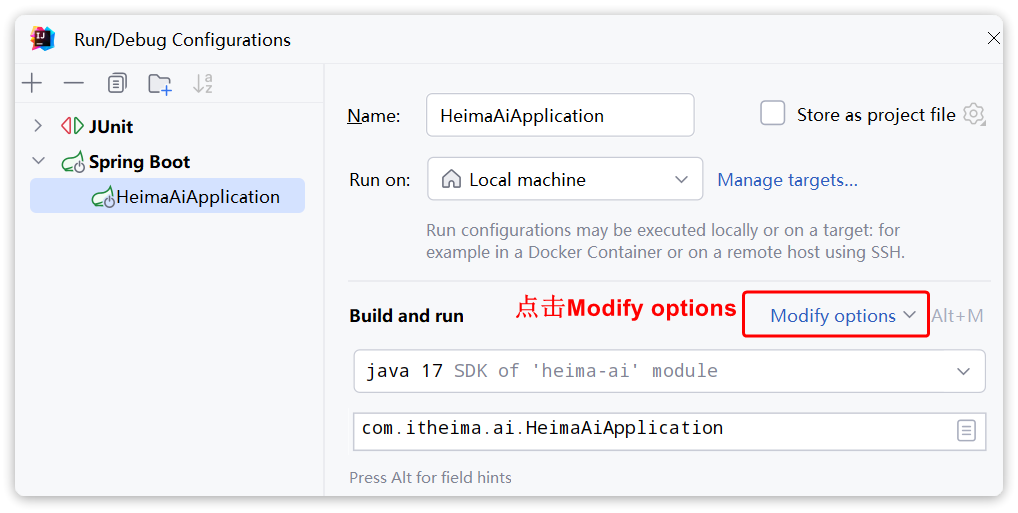Select the Spring Boot category label
1018x513 pixels.
click(x=139, y=162)
